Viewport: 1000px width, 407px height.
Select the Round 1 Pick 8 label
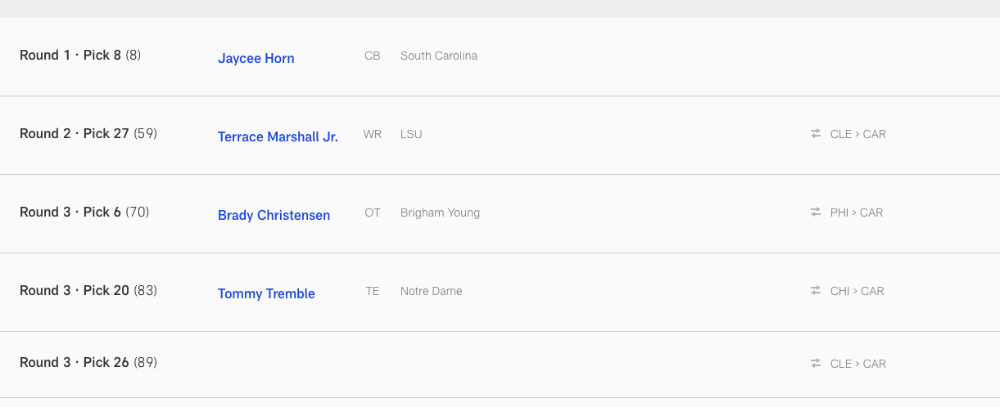pos(80,55)
